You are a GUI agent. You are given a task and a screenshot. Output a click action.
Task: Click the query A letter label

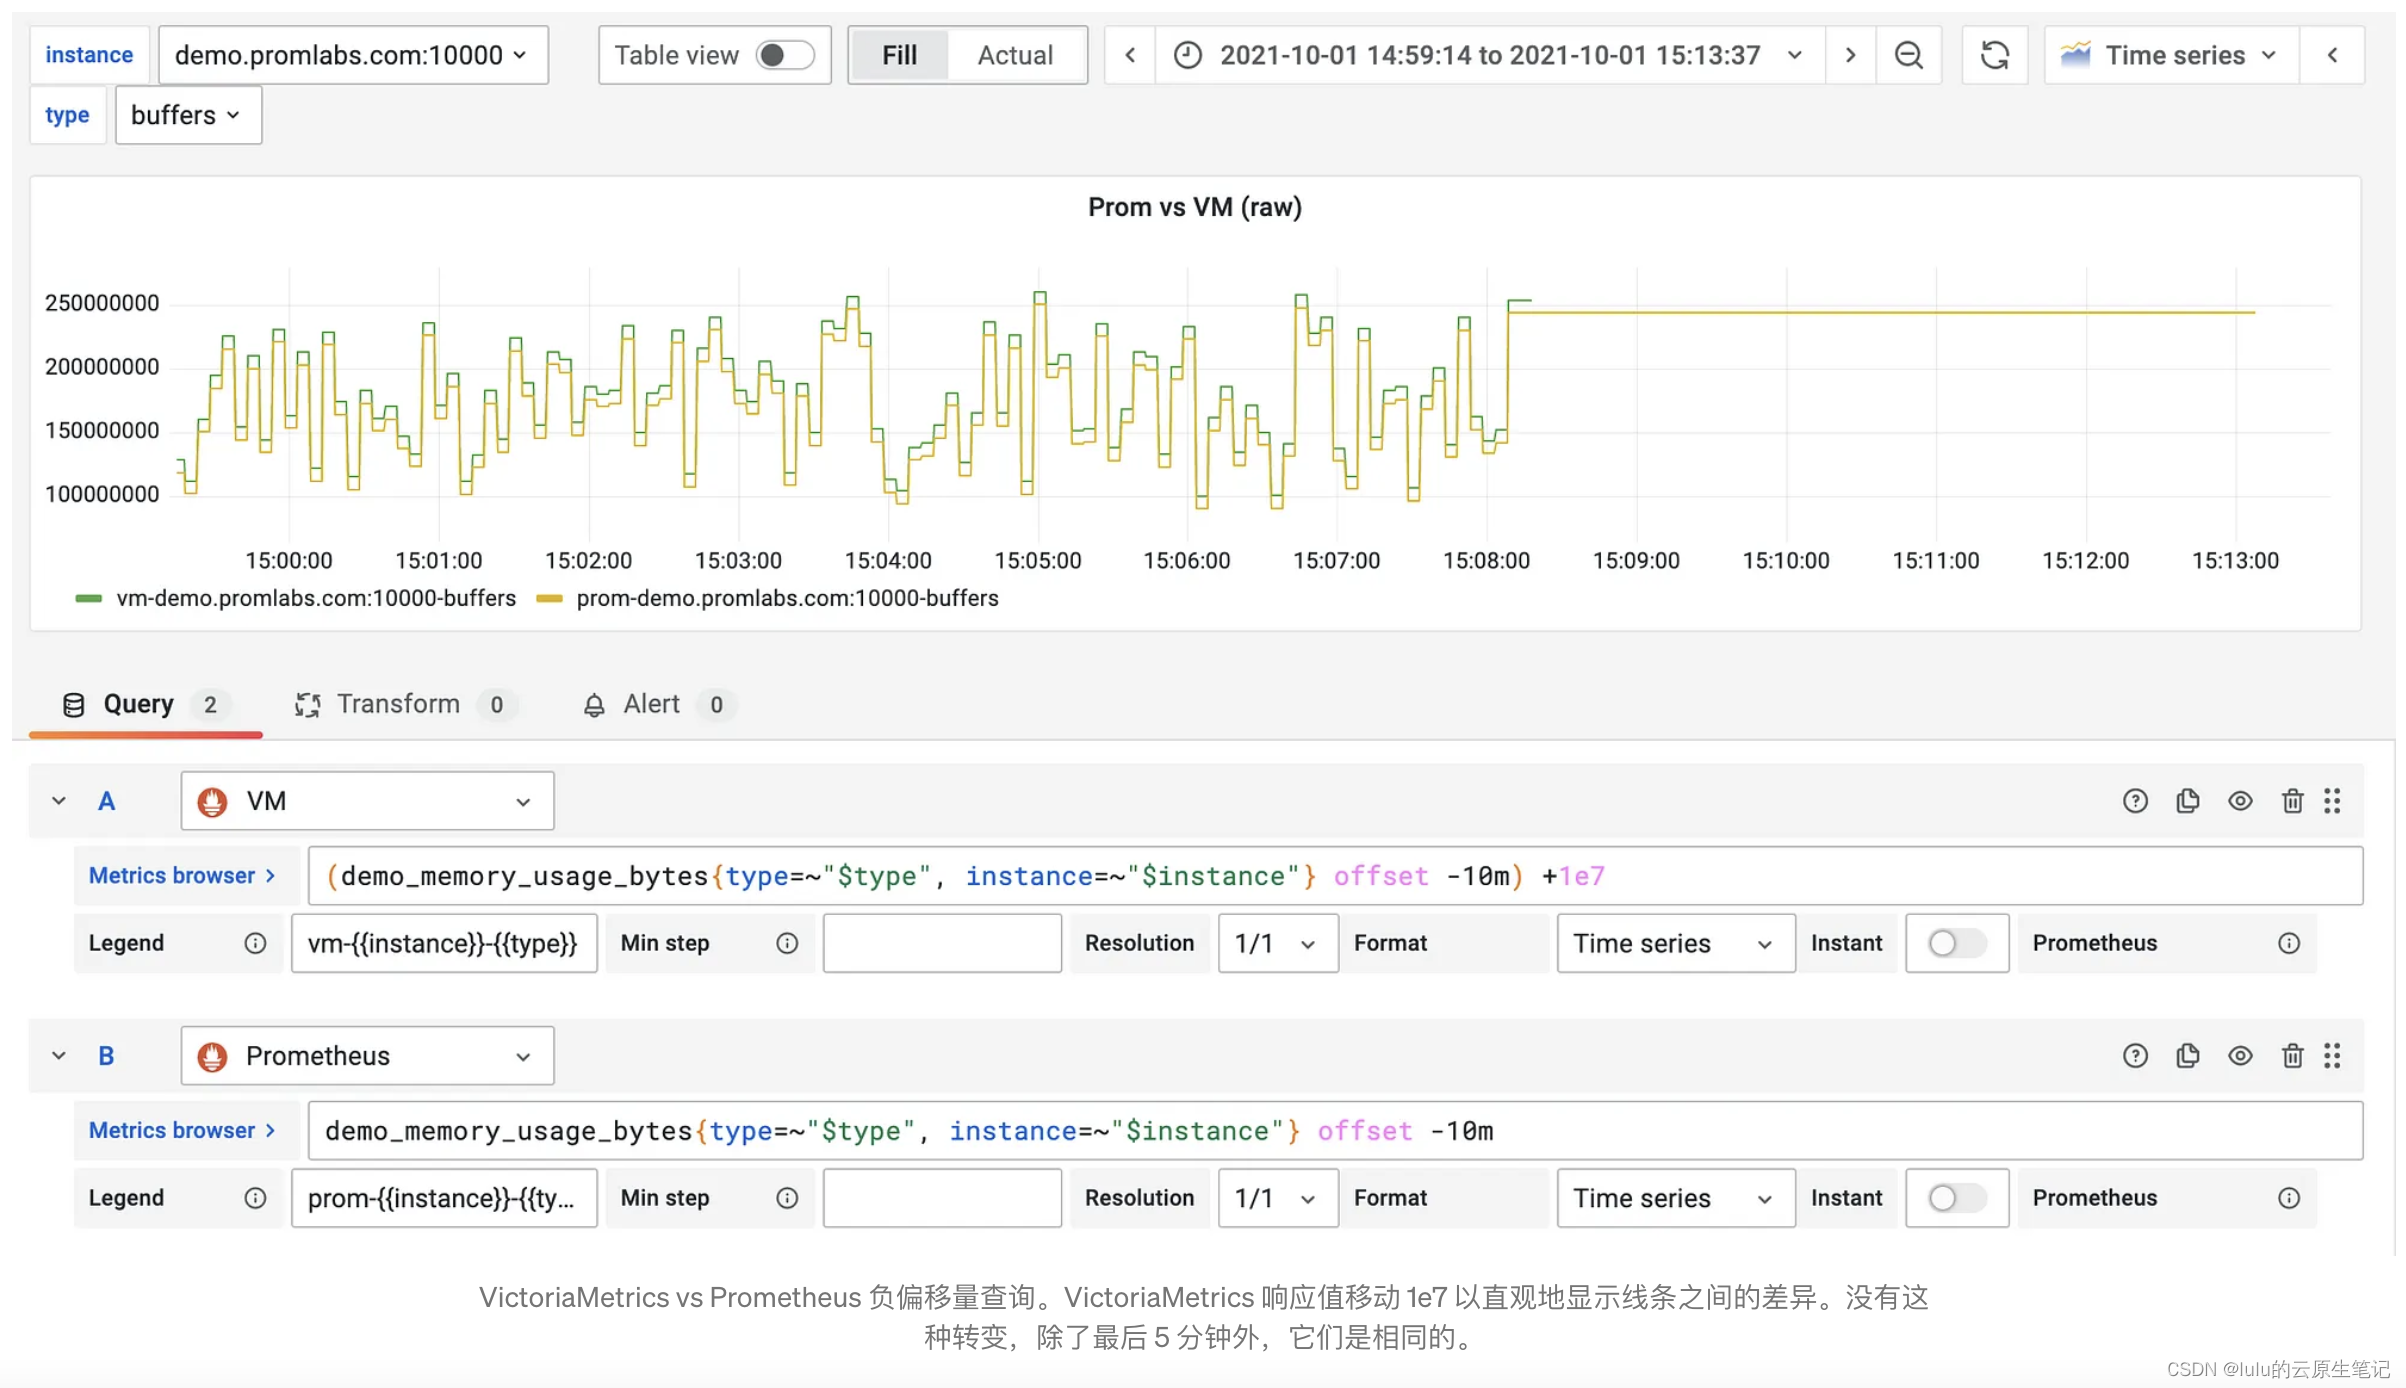(106, 801)
